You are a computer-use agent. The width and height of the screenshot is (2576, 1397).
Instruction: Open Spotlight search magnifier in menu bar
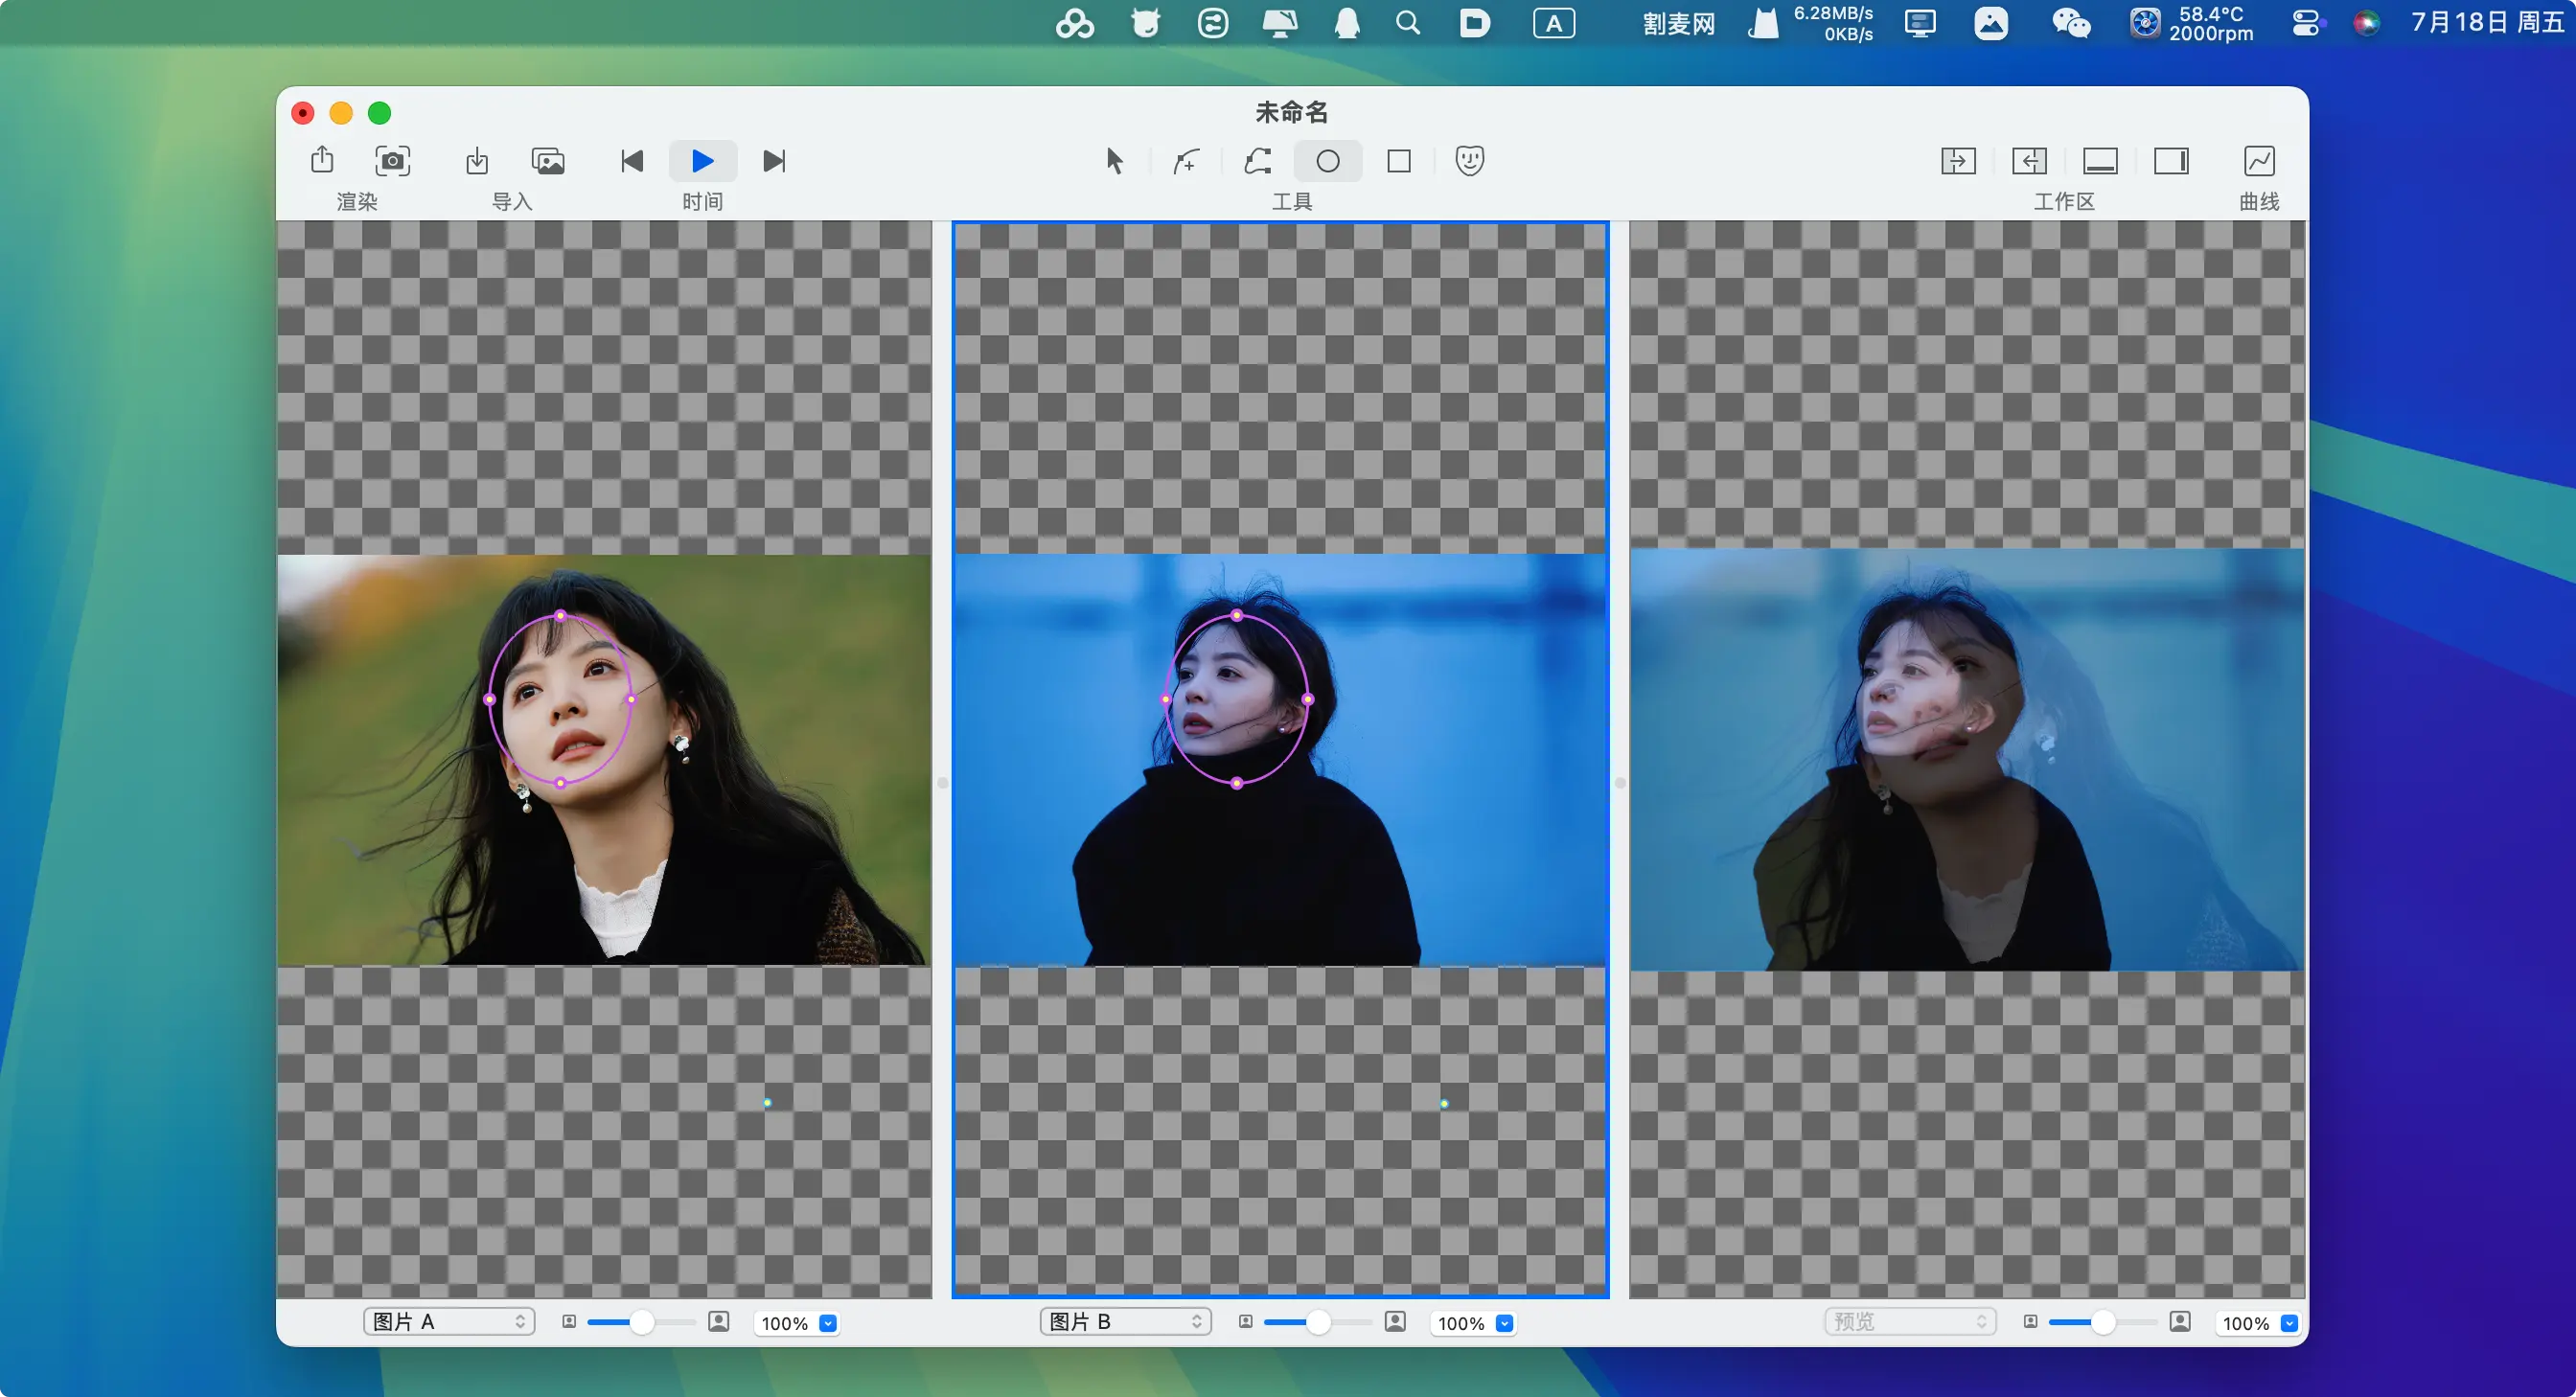[x=1408, y=23]
